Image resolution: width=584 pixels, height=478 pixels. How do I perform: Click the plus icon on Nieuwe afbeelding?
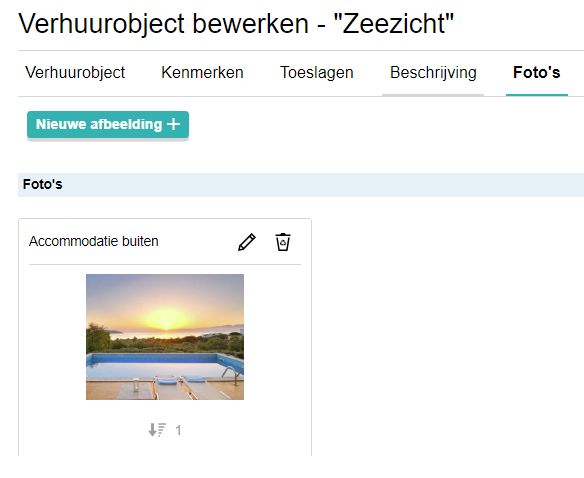coord(174,124)
